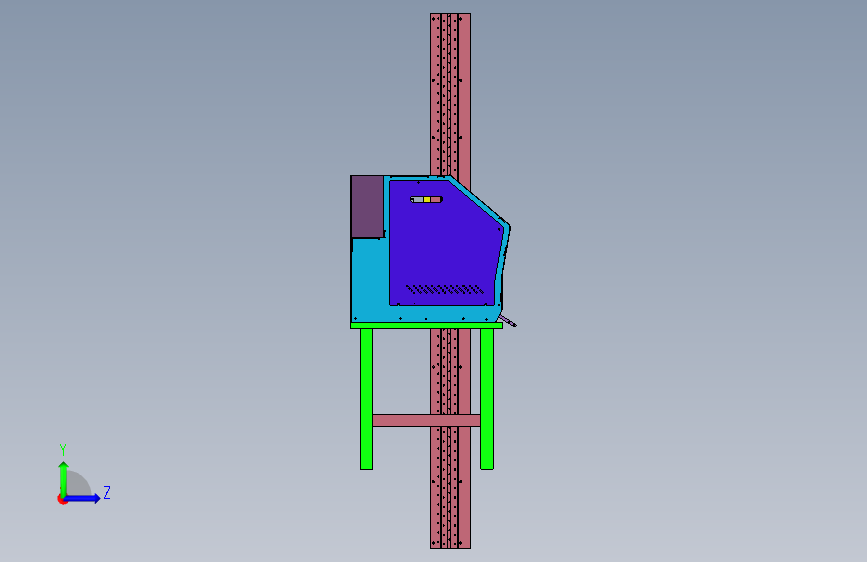Pick the tall pink vertical column above the machine
This screenshot has height=562, width=867.
click(451, 94)
